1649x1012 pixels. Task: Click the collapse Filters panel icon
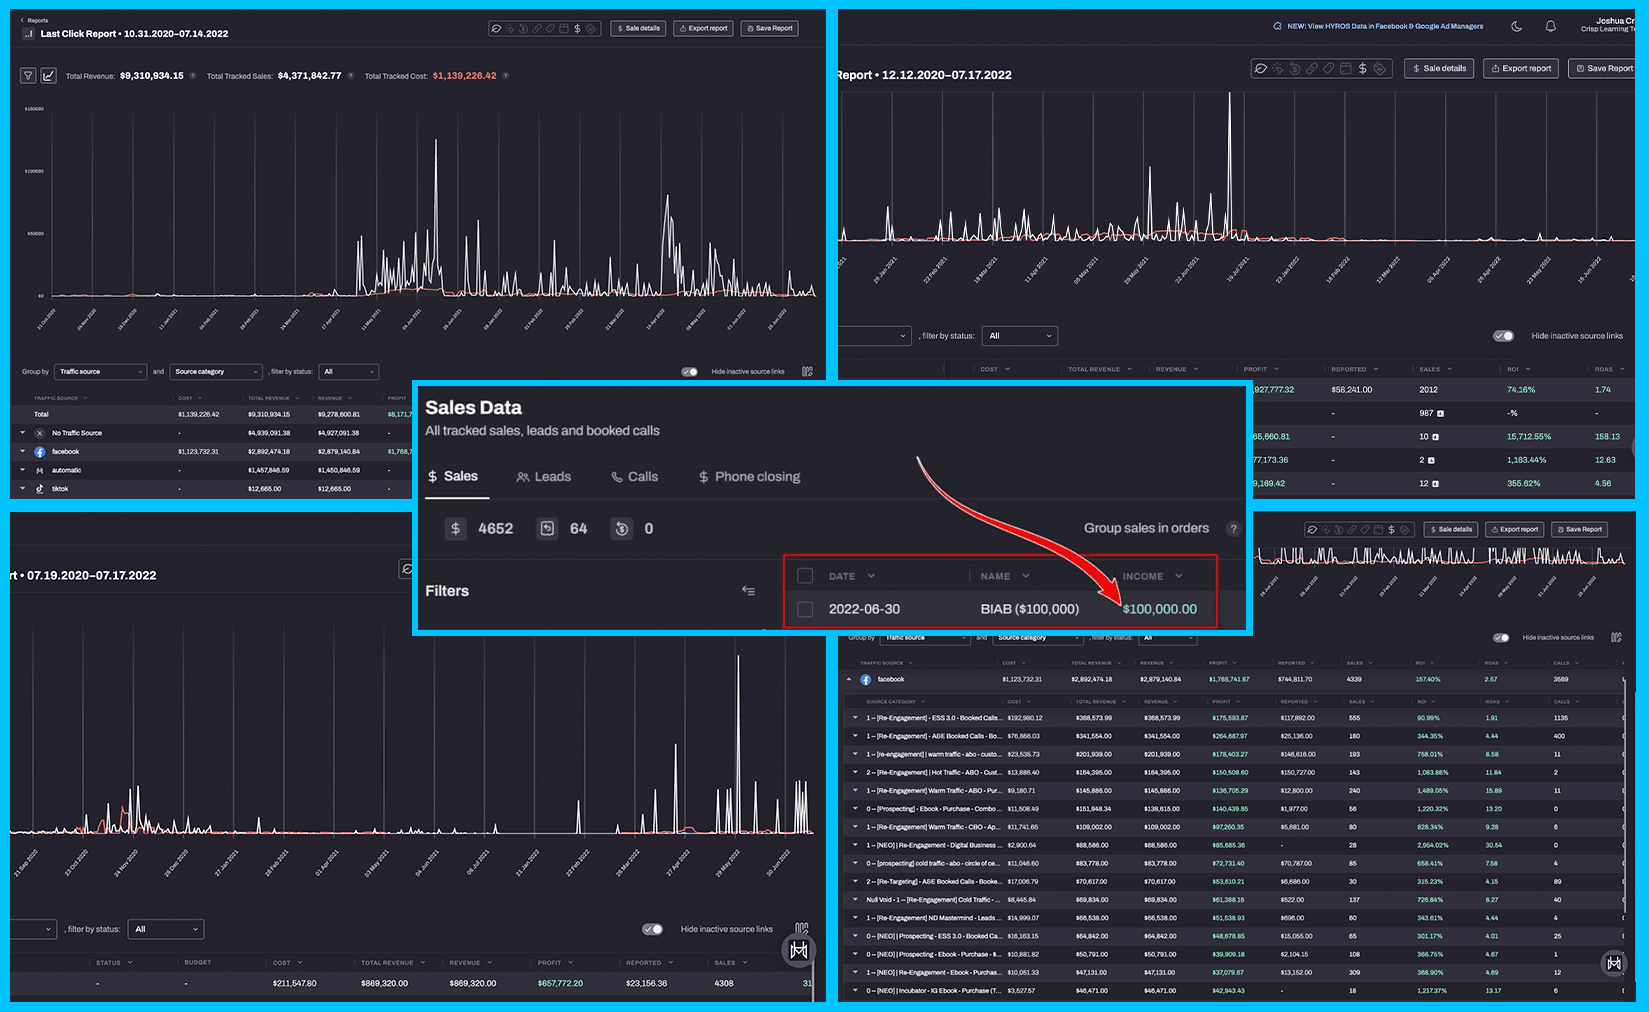748,591
